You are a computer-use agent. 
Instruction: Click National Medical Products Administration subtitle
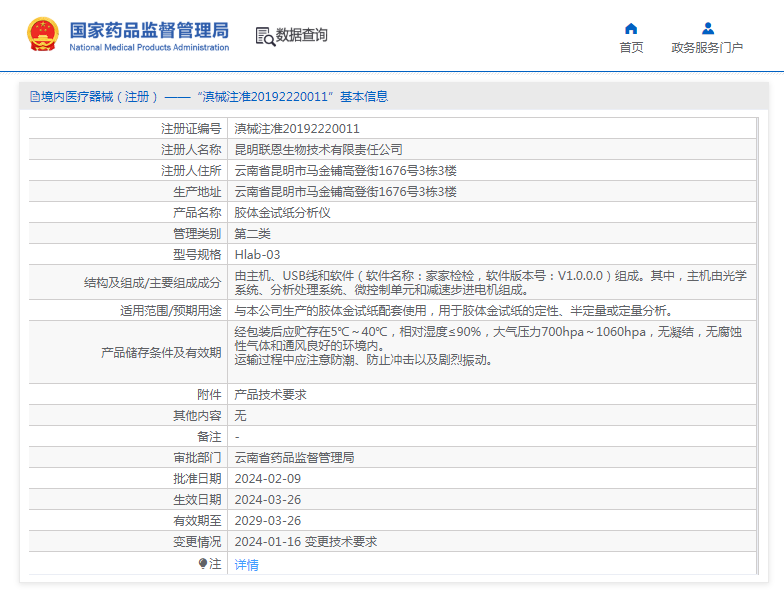[149, 48]
